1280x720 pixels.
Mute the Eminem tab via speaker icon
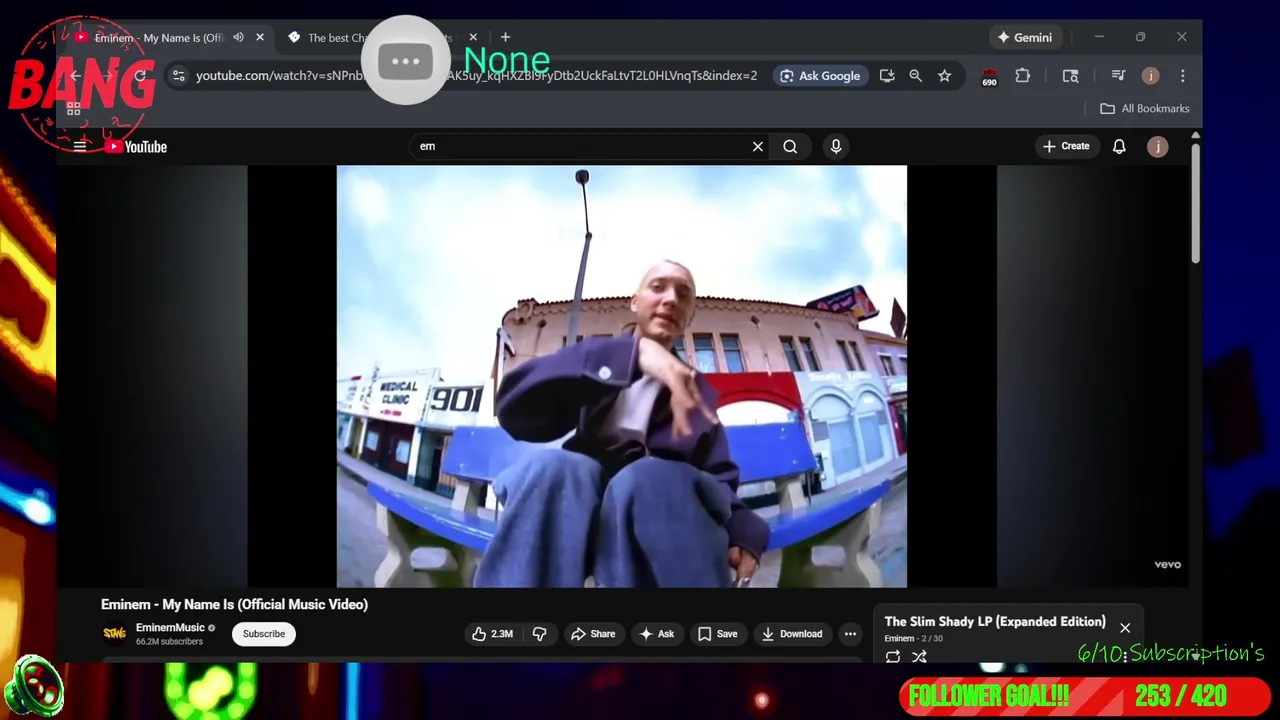pos(238,38)
